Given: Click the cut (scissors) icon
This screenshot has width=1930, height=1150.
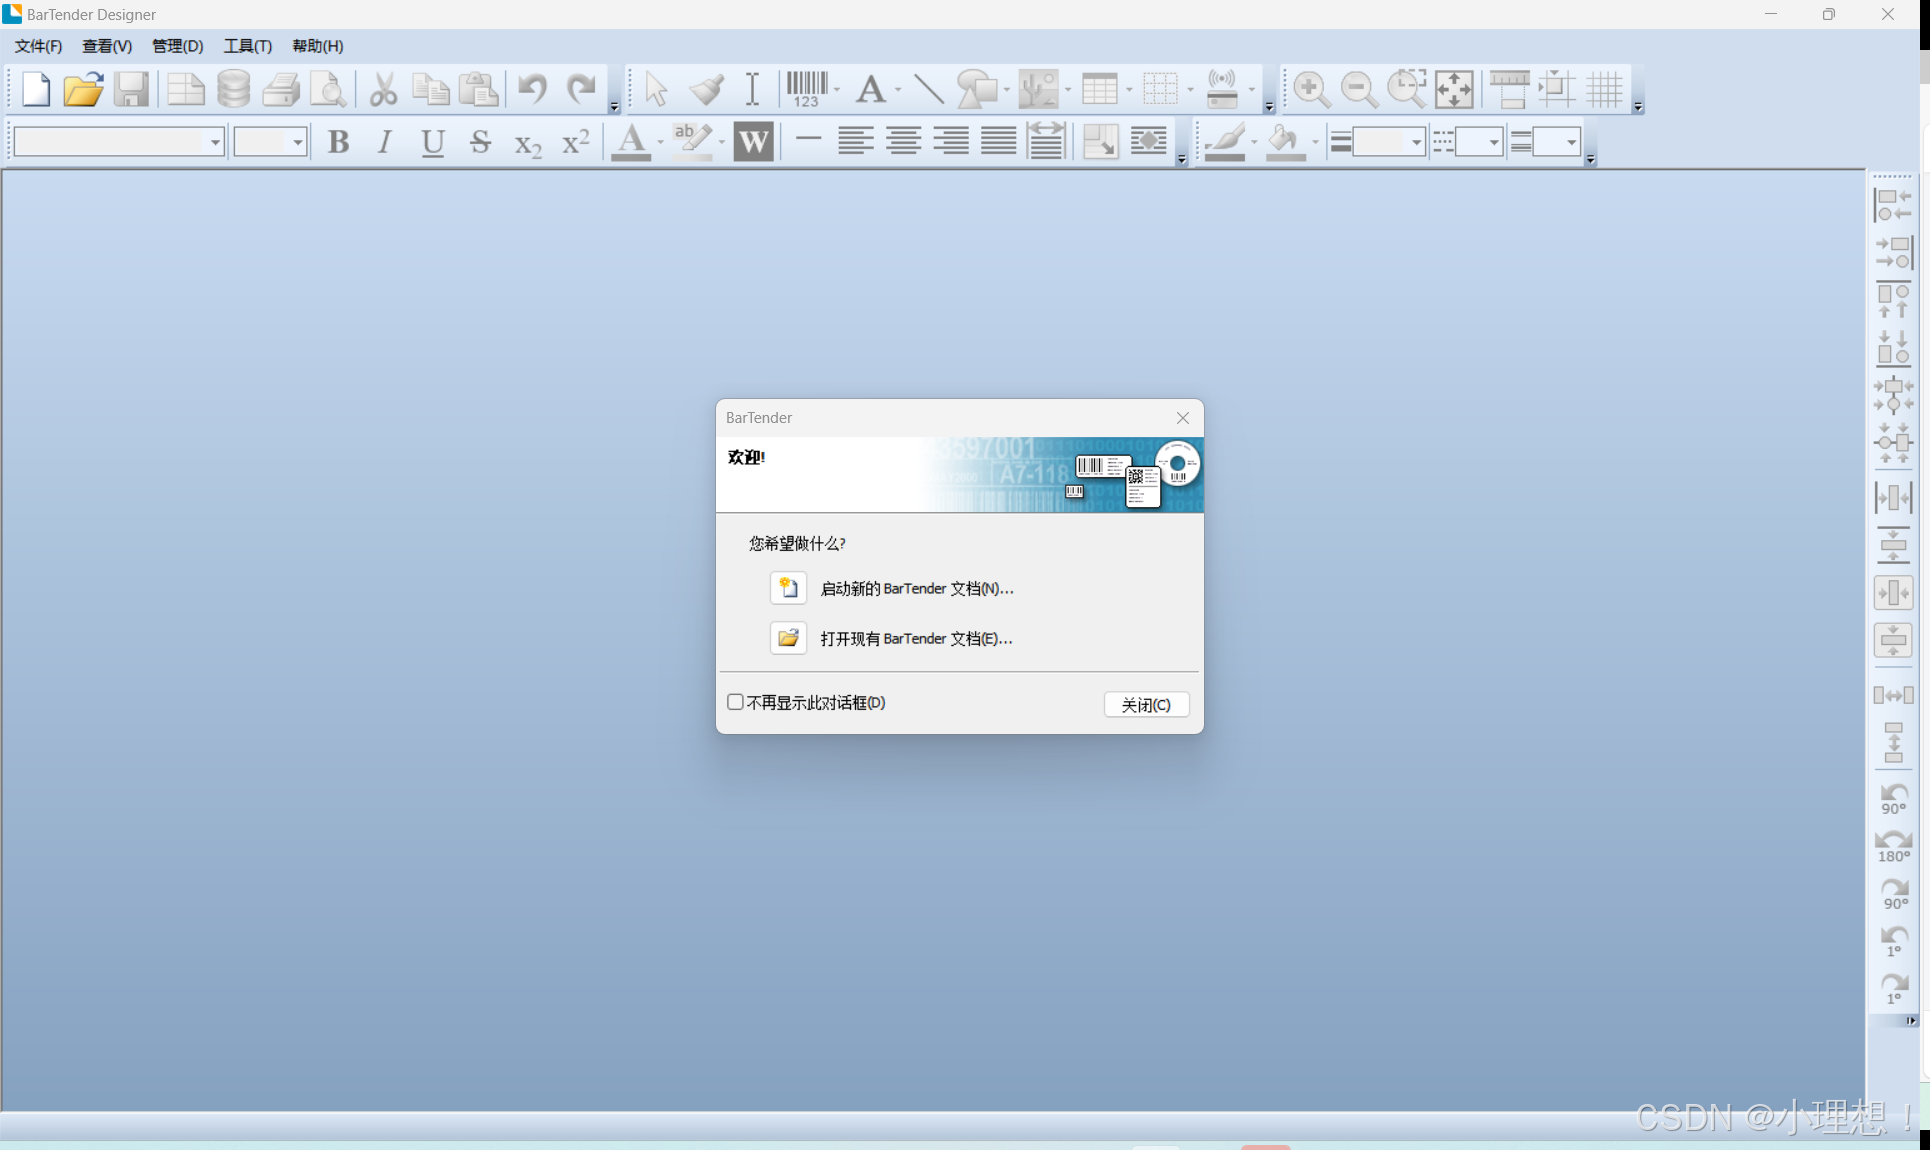Looking at the screenshot, I should pyautogui.click(x=383, y=89).
